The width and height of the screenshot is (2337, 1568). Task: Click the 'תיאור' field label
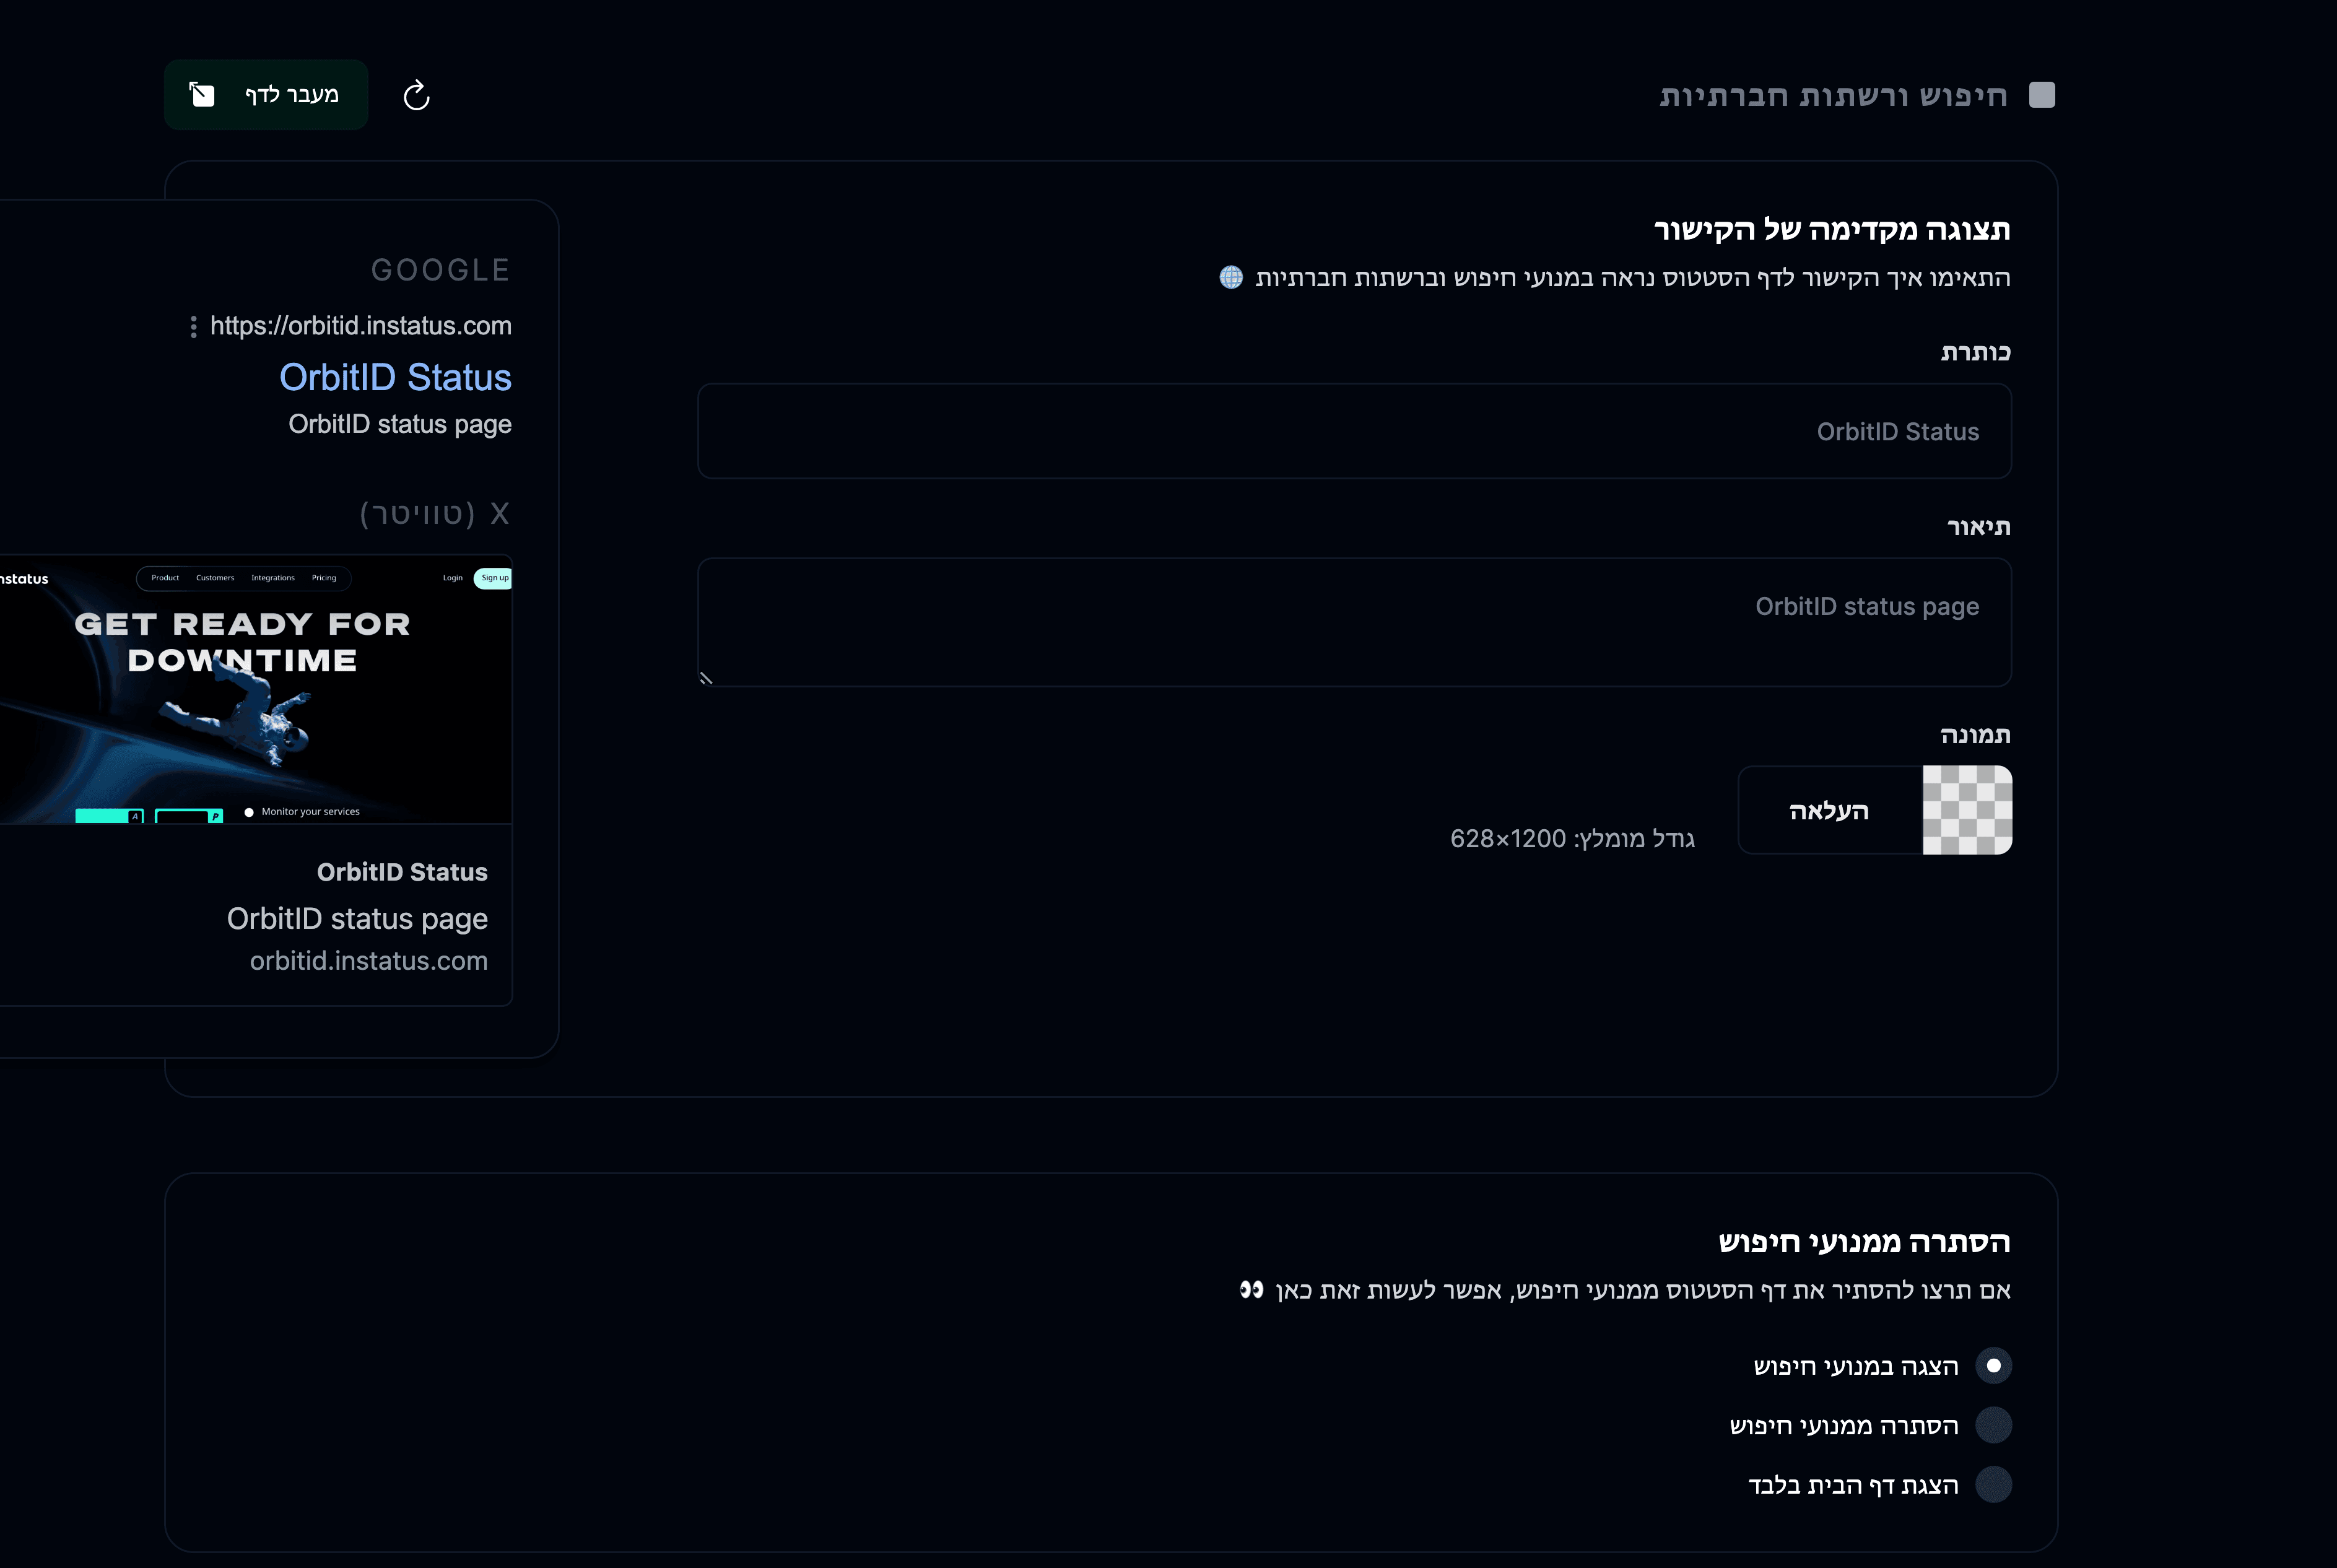point(1978,527)
